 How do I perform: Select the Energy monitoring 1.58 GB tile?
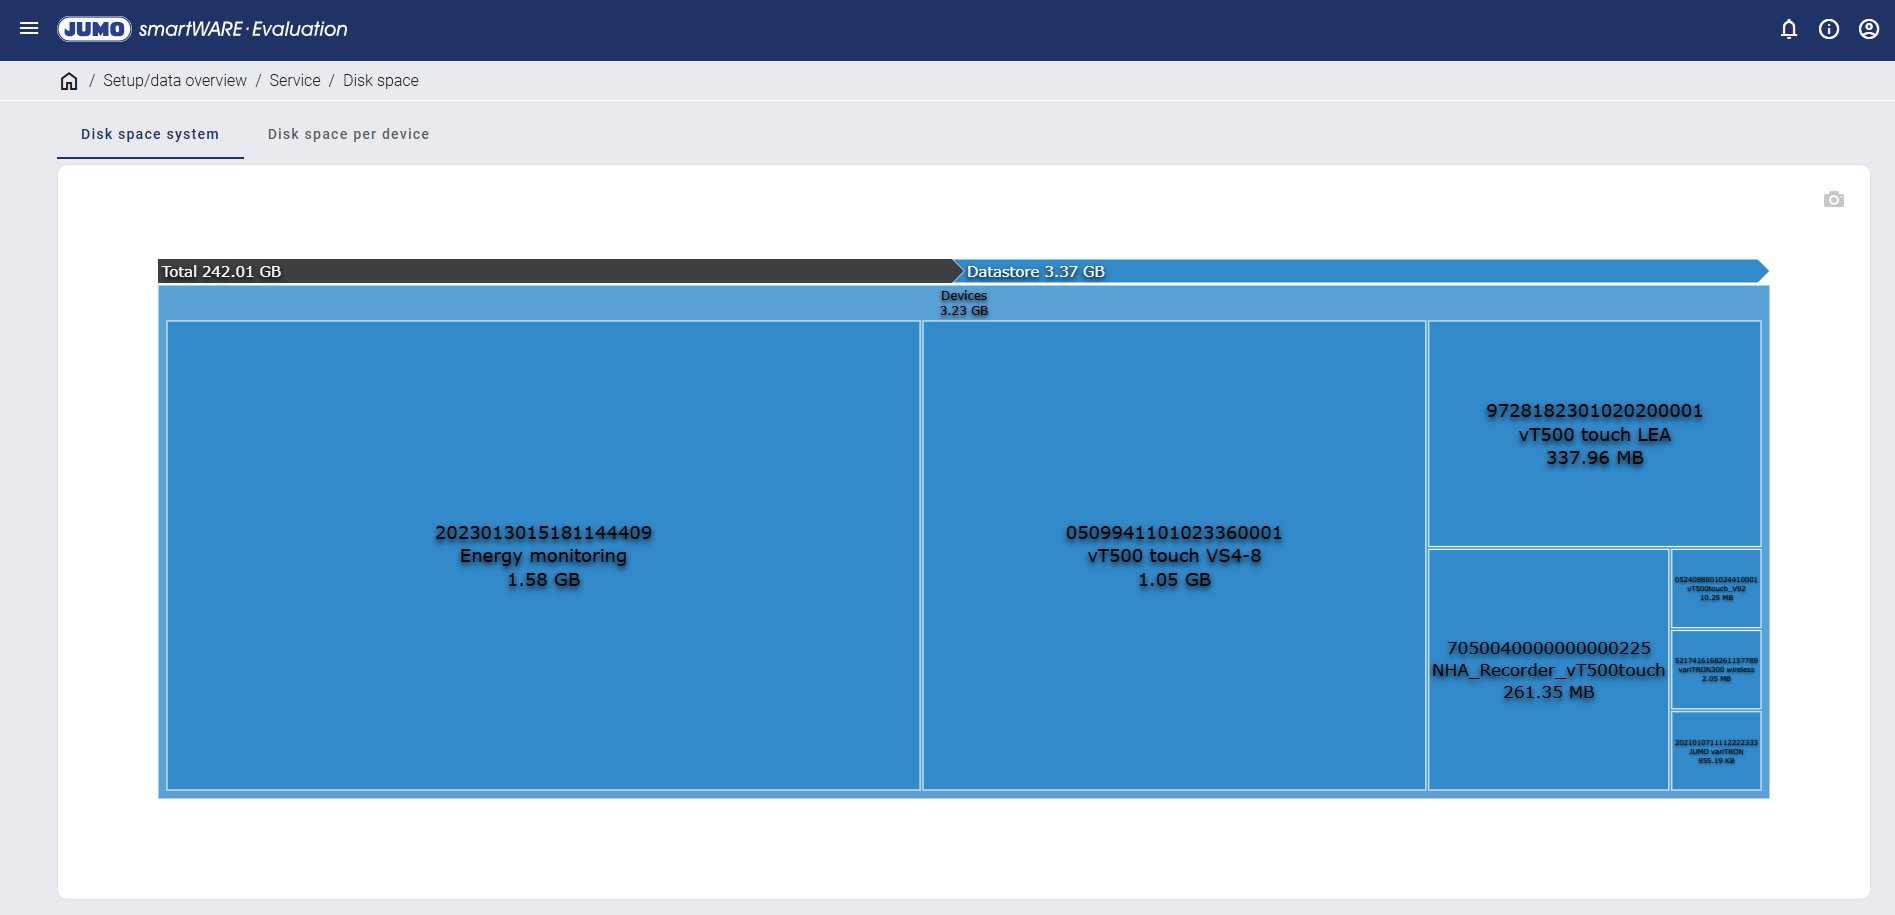(543, 556)
